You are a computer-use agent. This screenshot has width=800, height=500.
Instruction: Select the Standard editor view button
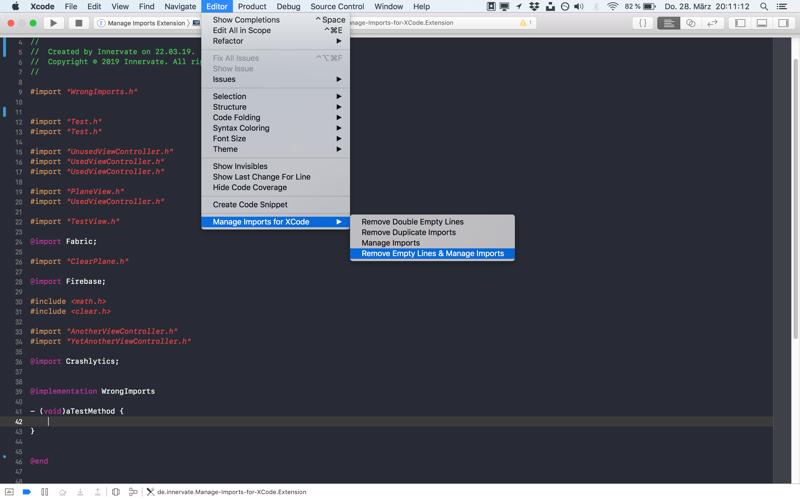tap(668, 23)
